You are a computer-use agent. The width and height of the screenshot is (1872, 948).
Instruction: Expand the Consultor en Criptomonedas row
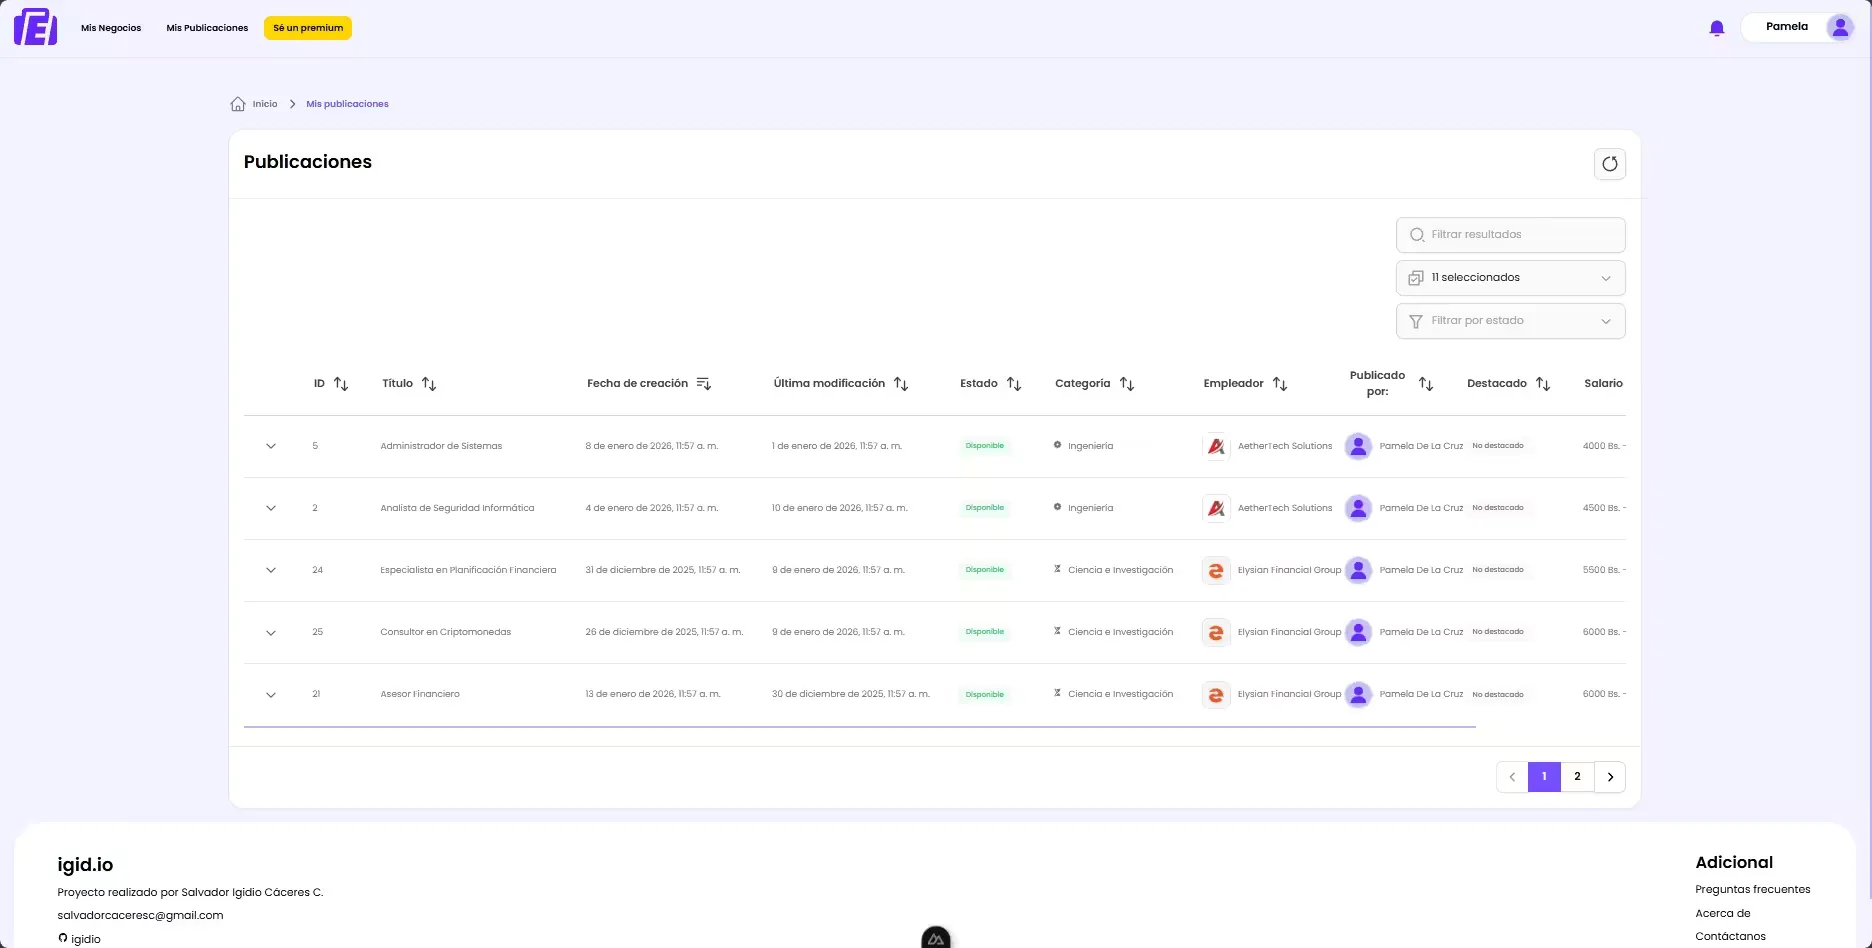(271, 633)
